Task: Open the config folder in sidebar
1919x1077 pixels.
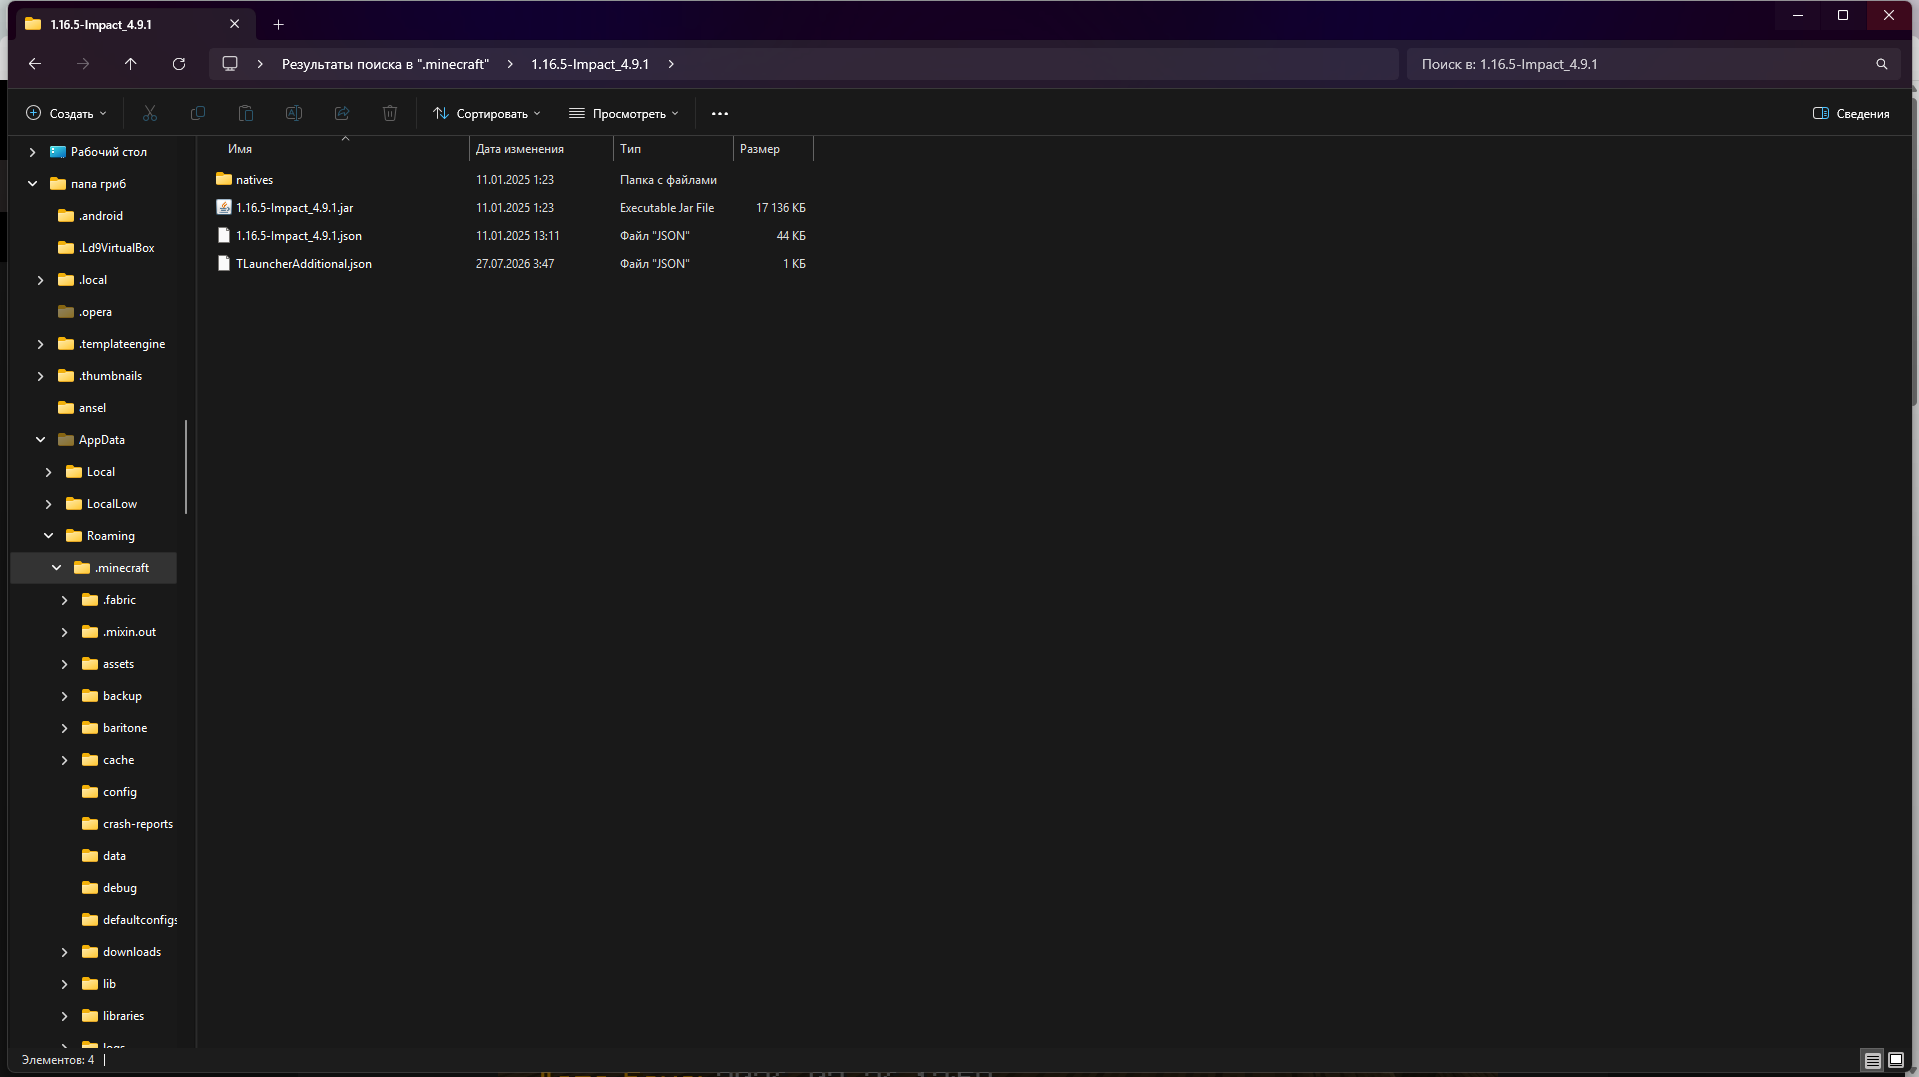Action: click(109, 792)
